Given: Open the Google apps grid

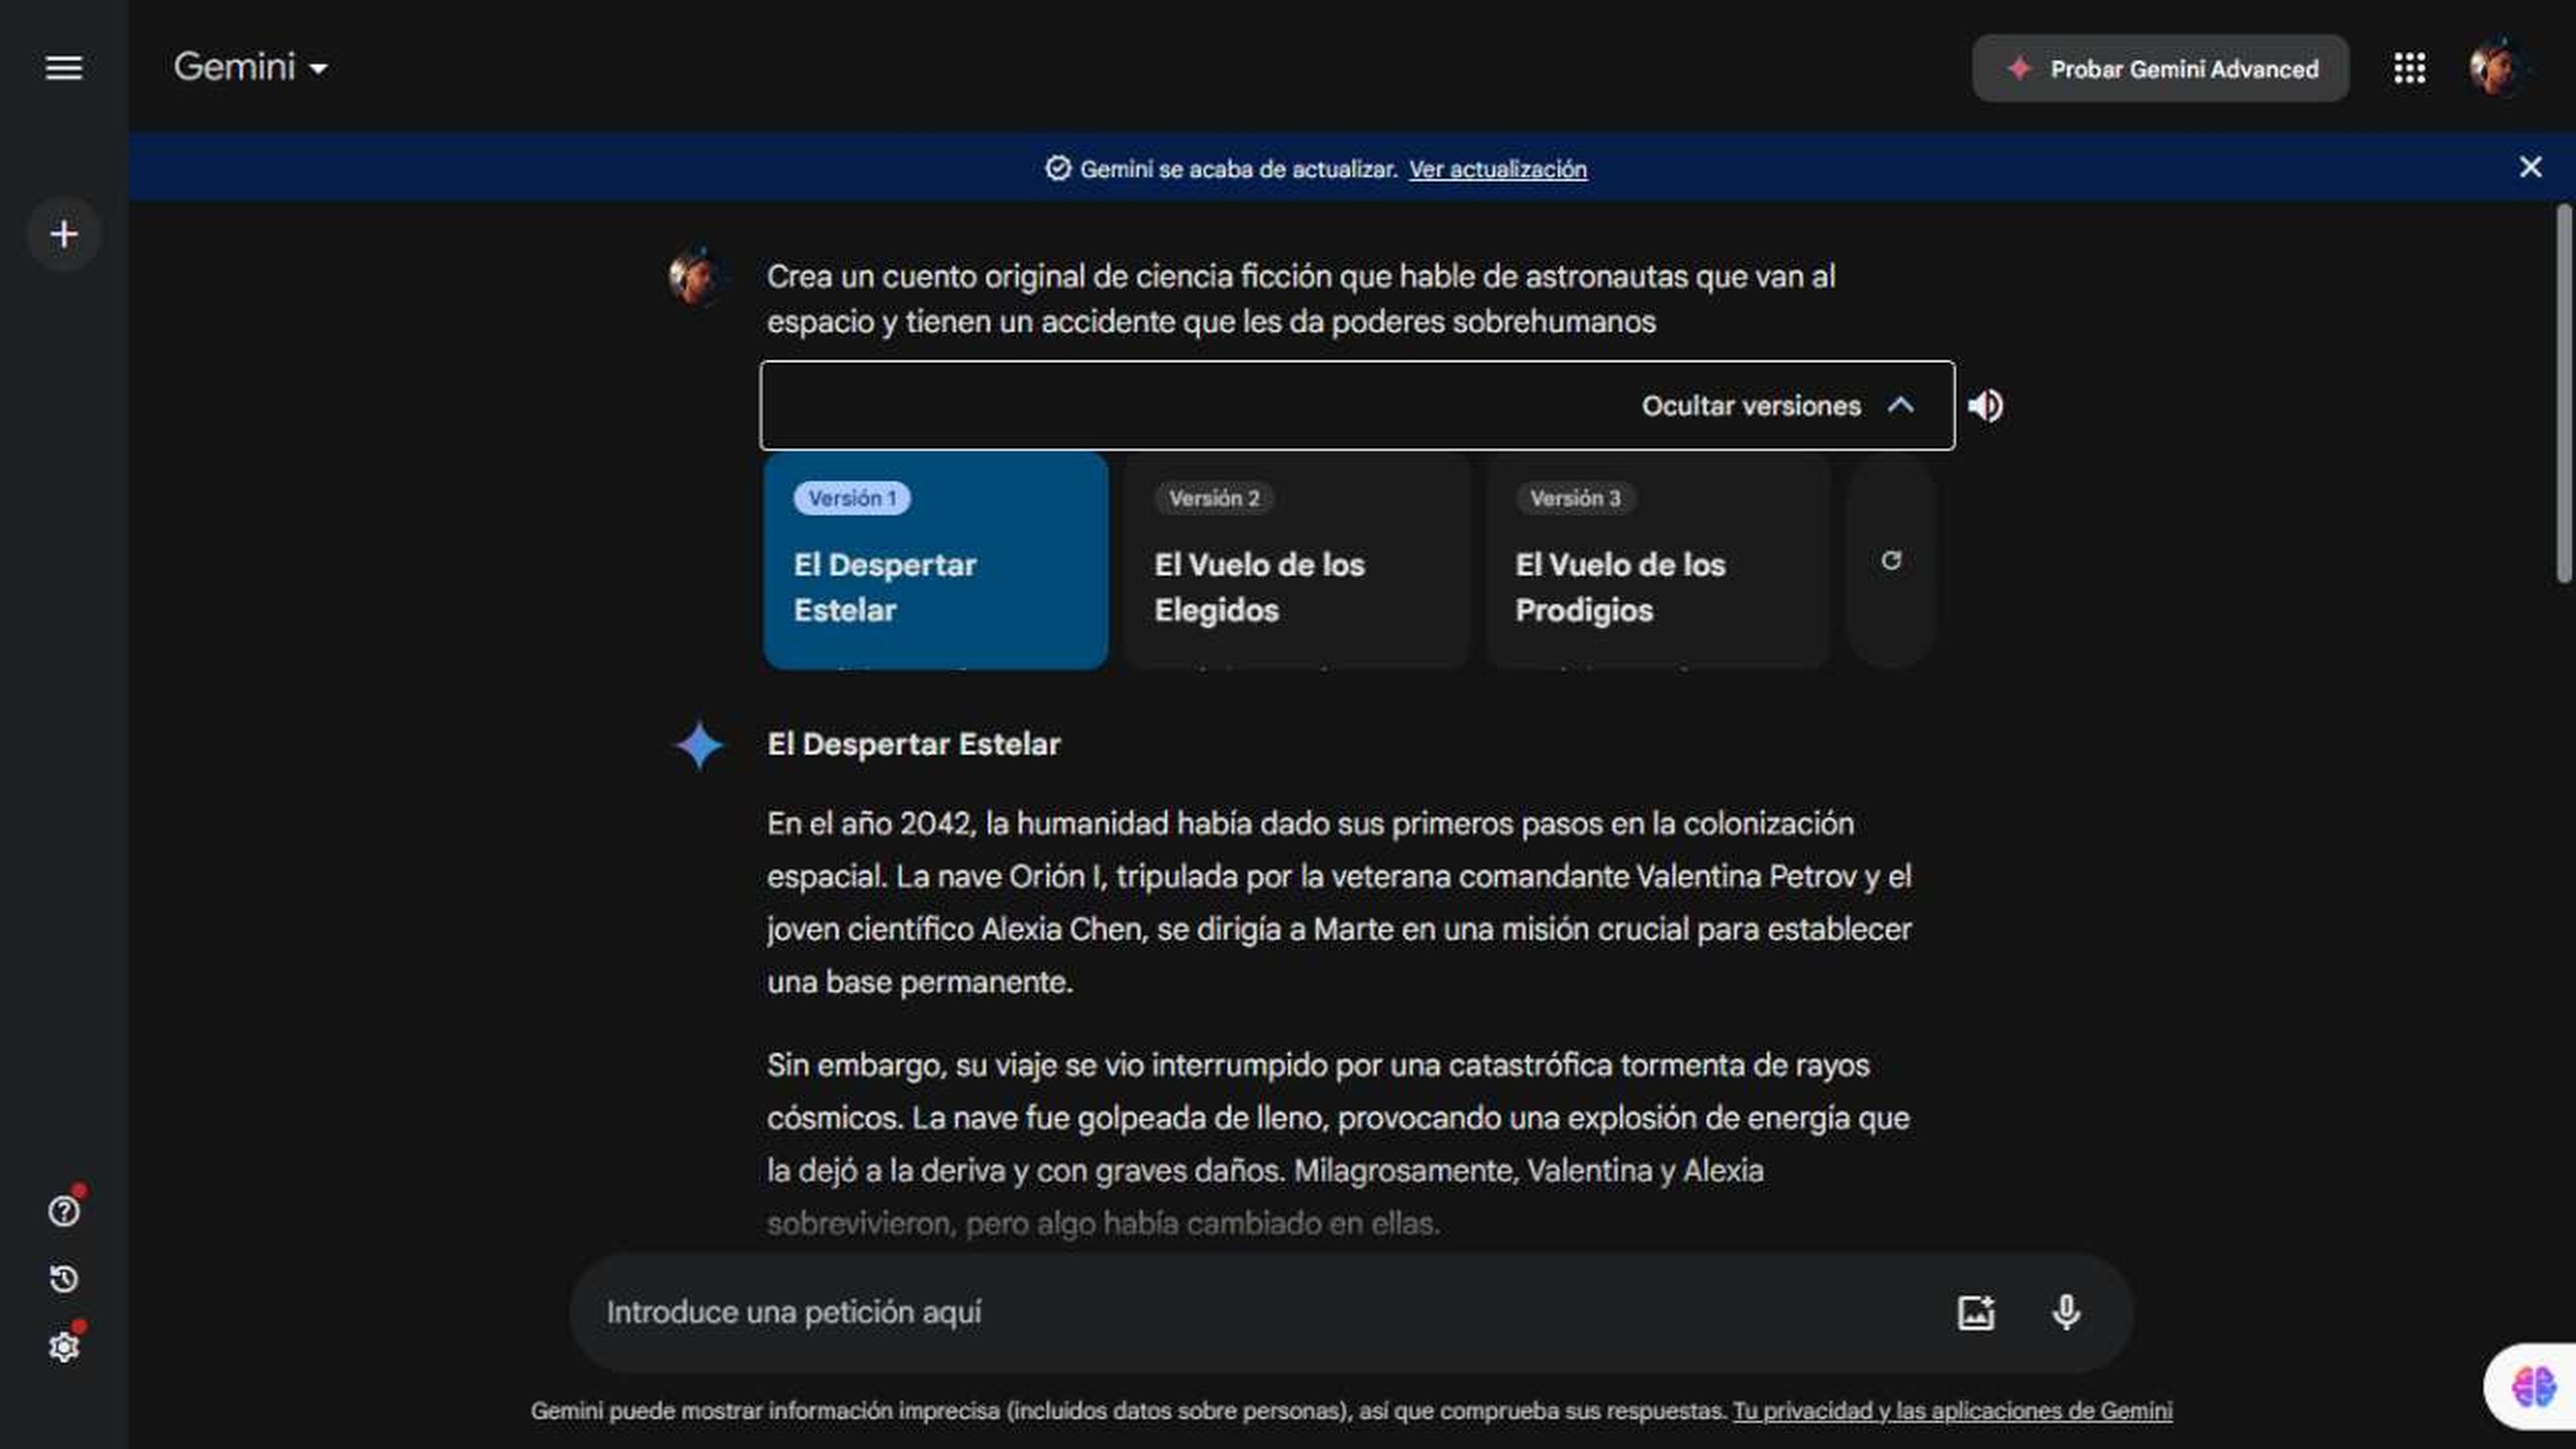Looking at the screenshot, I should pos(2410,68).
